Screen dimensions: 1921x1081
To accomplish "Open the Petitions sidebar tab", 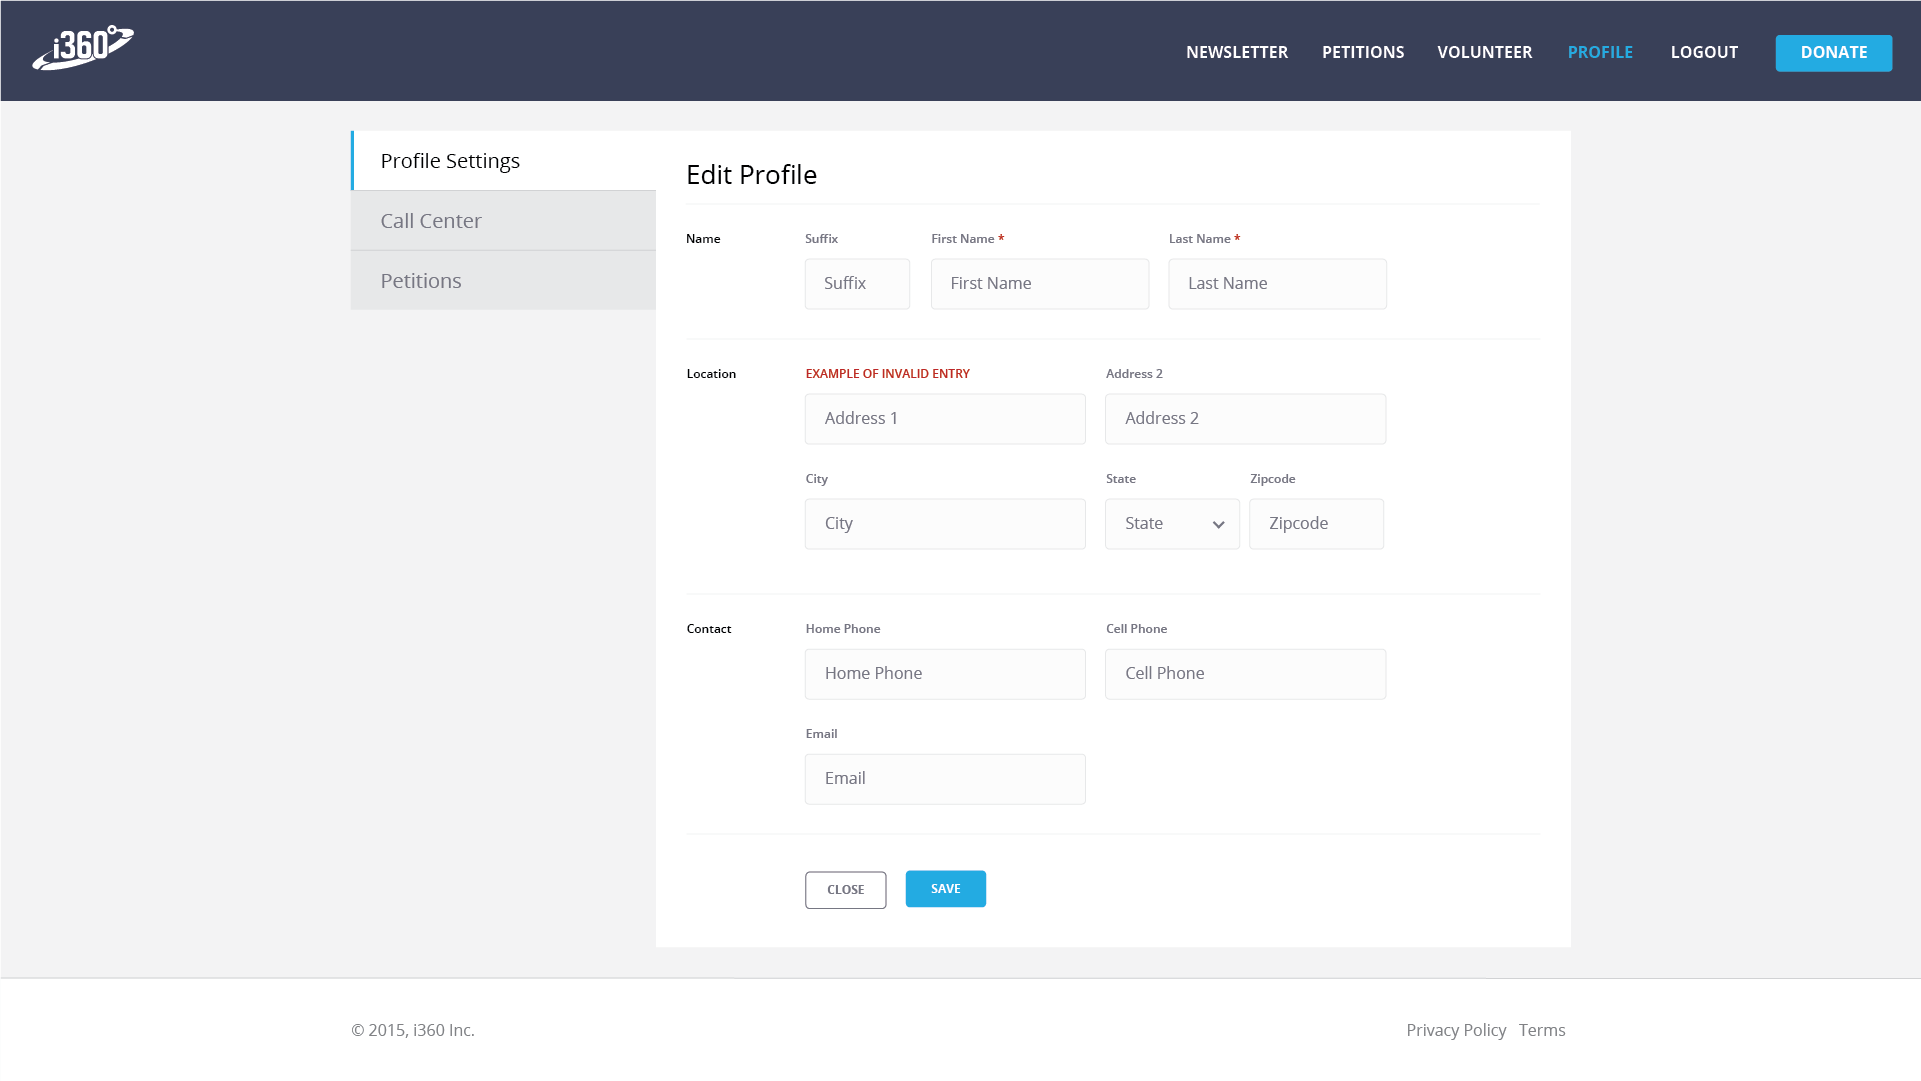I will coord(503,281).
